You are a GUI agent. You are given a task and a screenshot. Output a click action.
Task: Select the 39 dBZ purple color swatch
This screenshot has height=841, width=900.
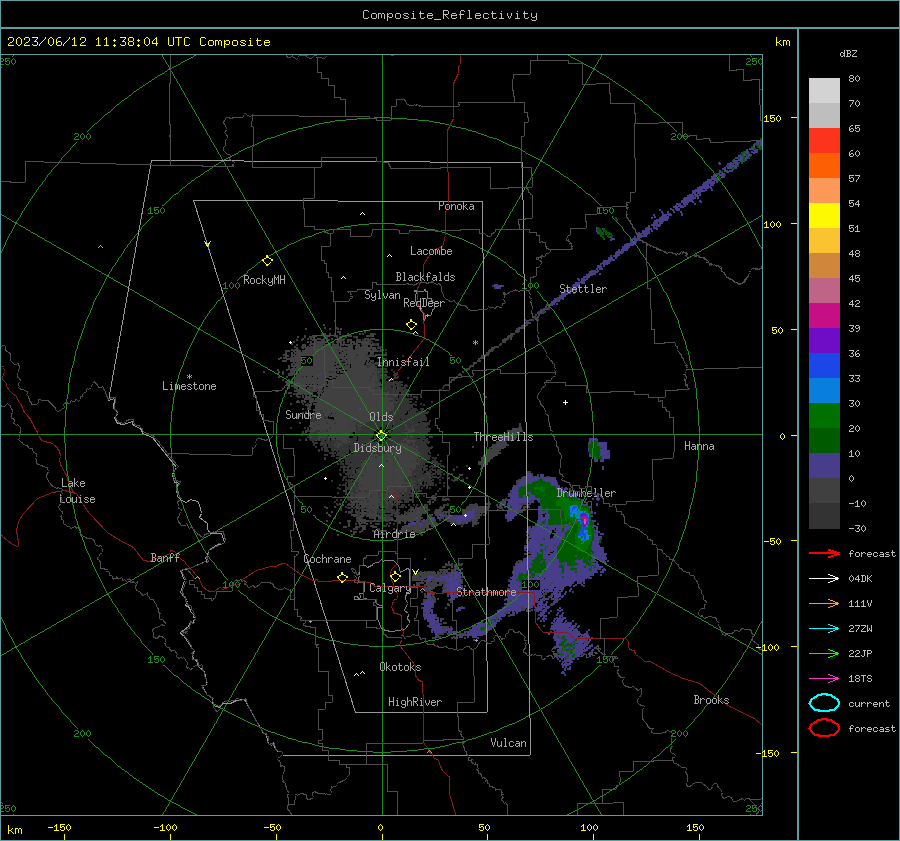pos(824,340)
